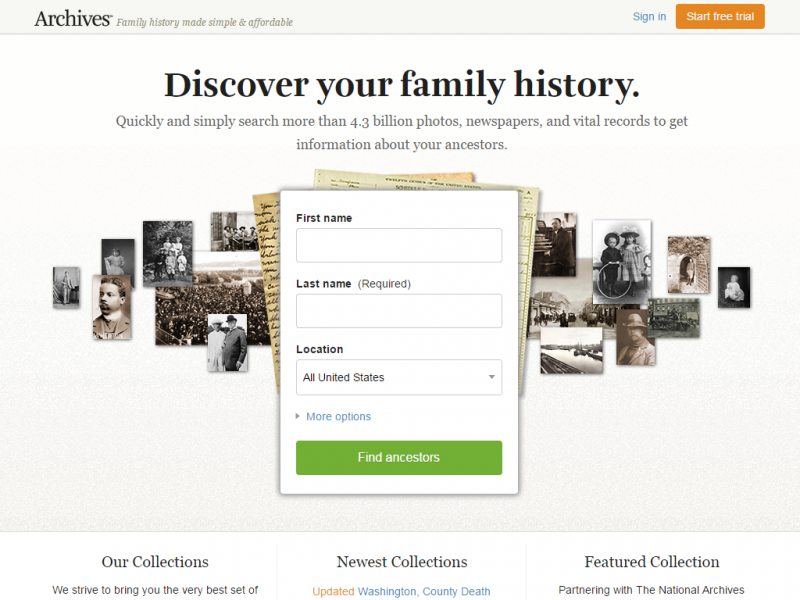The image size is (800, 600).
Task: Select the mustached man portrait photo
Action: coord(112,307)
